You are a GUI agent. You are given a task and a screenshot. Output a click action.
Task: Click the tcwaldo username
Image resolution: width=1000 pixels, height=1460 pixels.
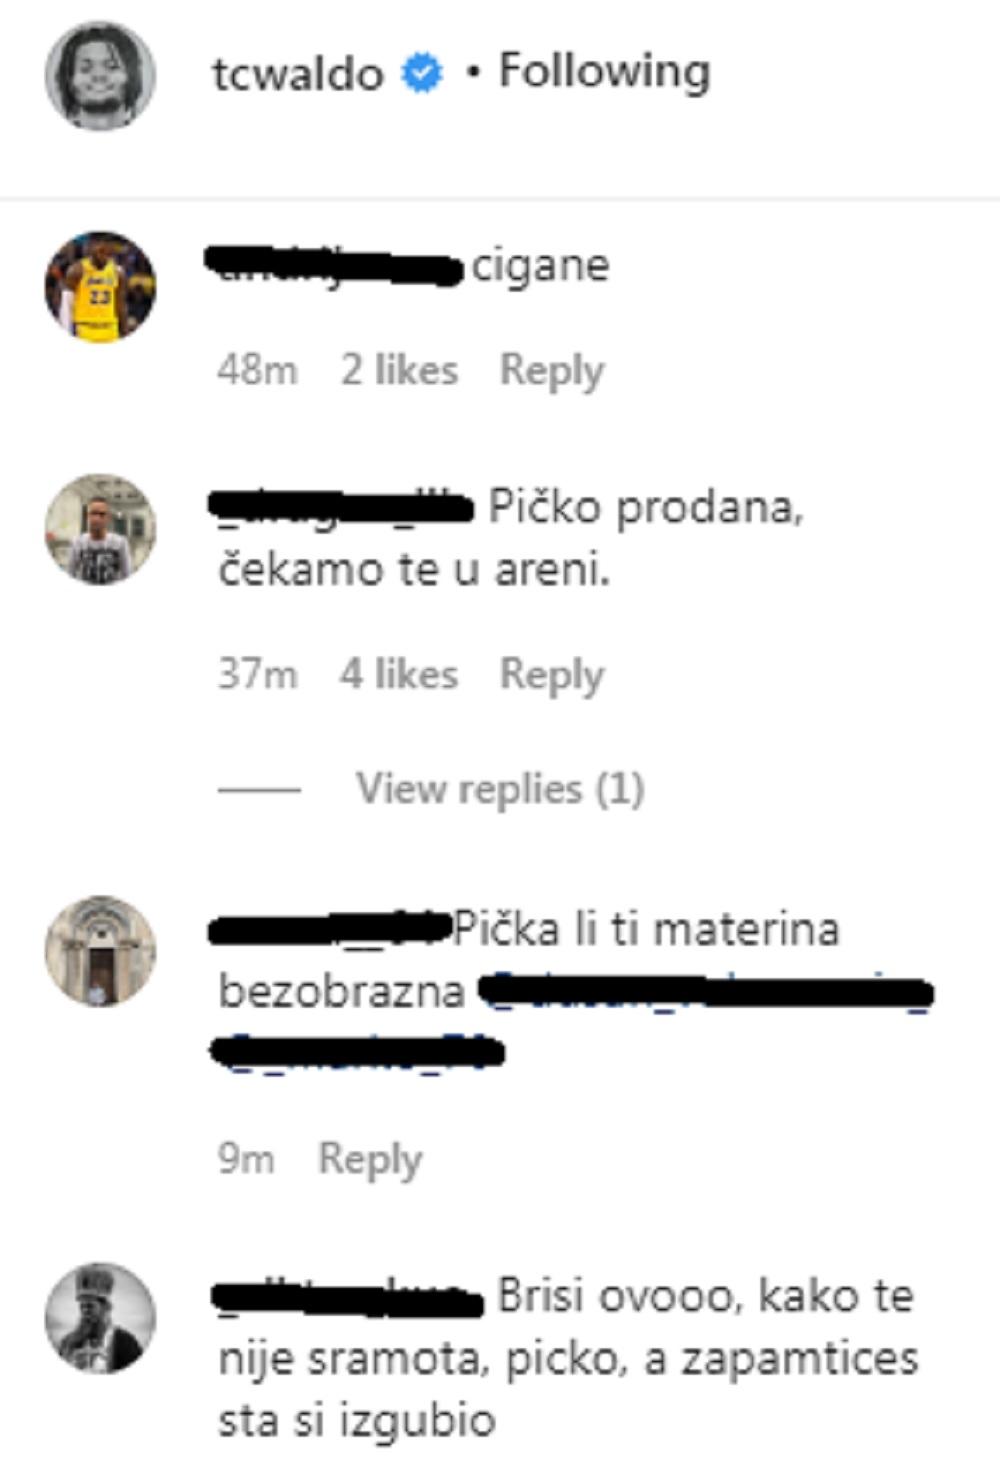[298, 74]
